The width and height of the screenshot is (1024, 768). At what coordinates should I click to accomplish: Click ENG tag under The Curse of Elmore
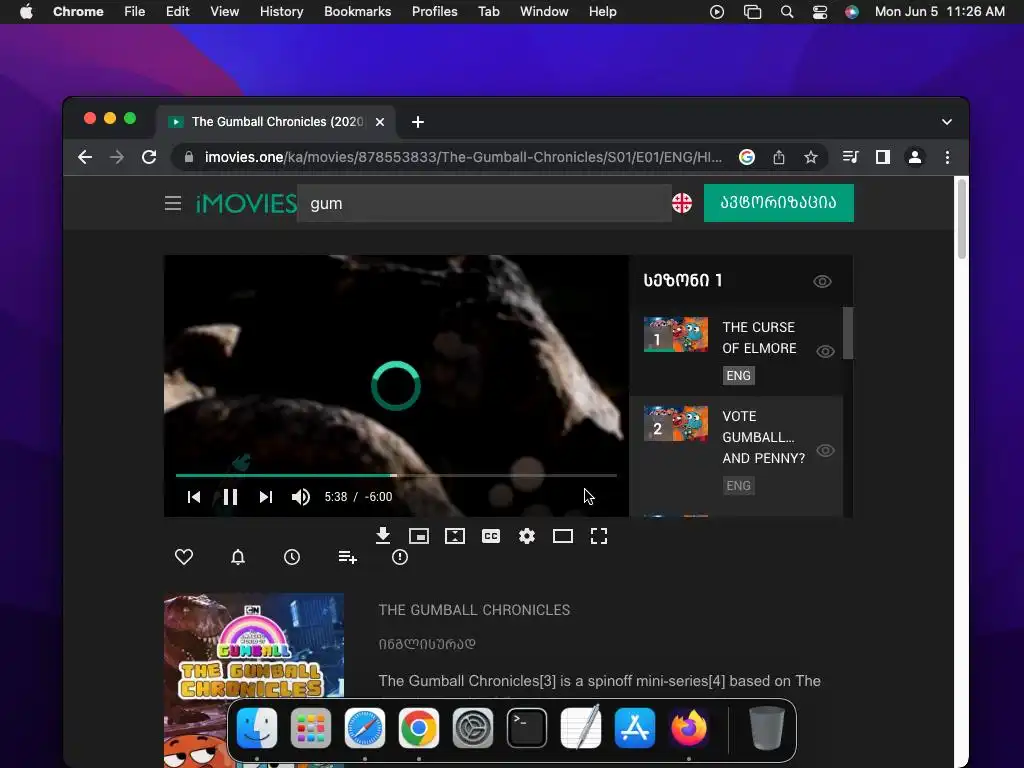coord(739,376)
